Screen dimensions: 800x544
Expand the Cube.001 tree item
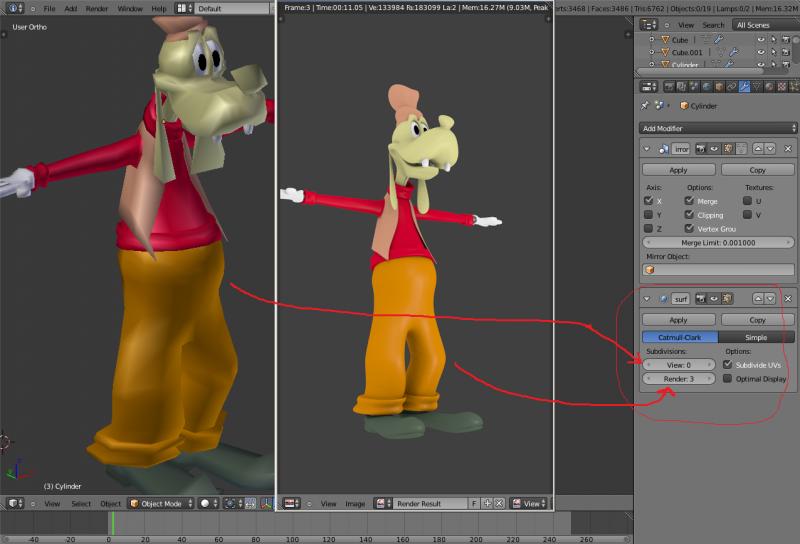click(x=652, y=52)
